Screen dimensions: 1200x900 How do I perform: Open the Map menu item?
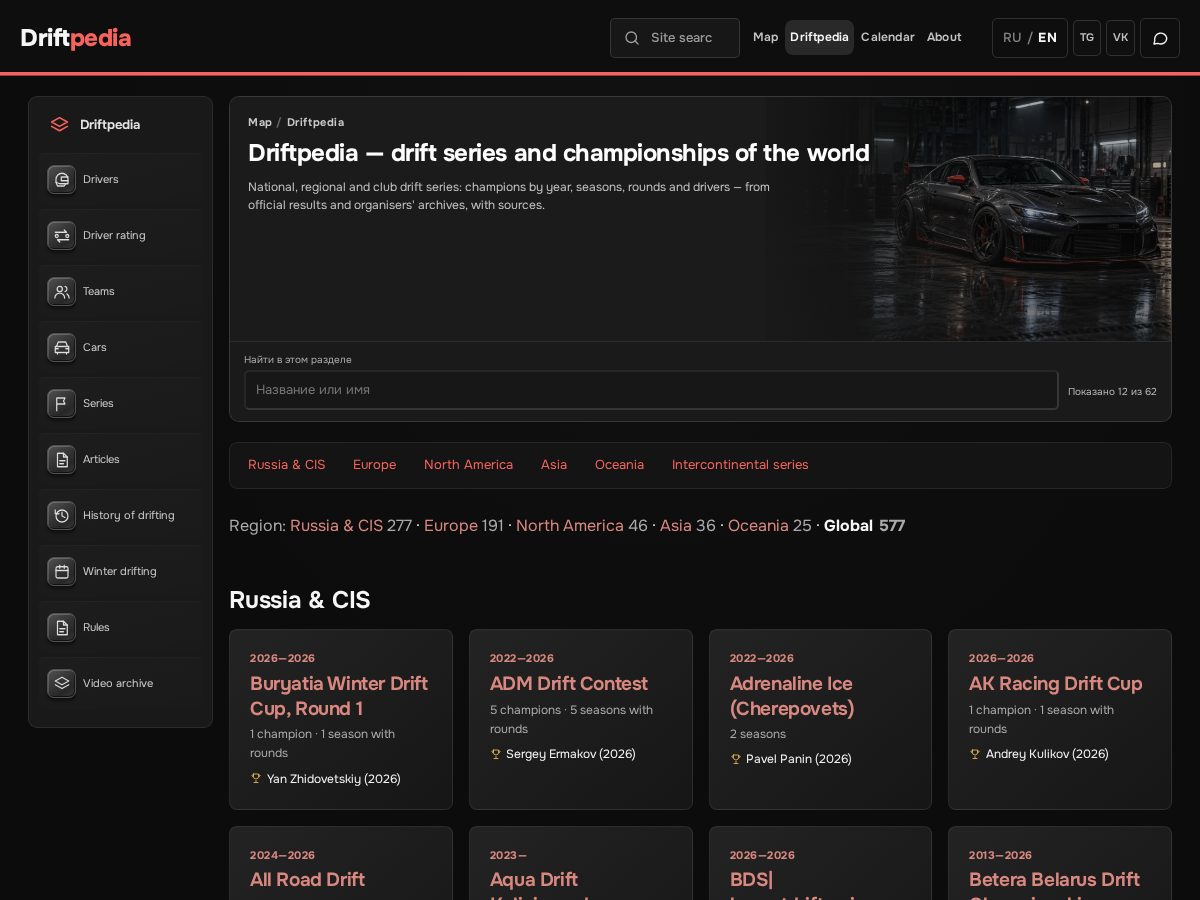tap(766, 37)
